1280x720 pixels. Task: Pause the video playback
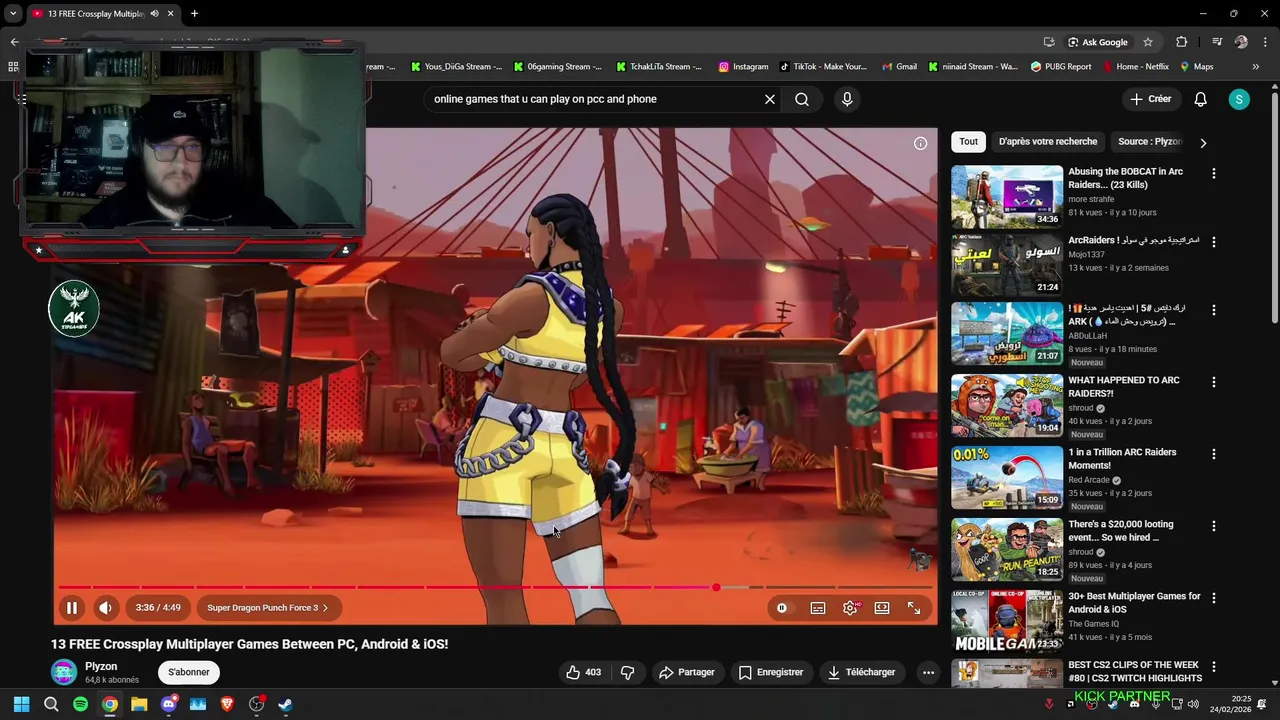tap(72, 608)
